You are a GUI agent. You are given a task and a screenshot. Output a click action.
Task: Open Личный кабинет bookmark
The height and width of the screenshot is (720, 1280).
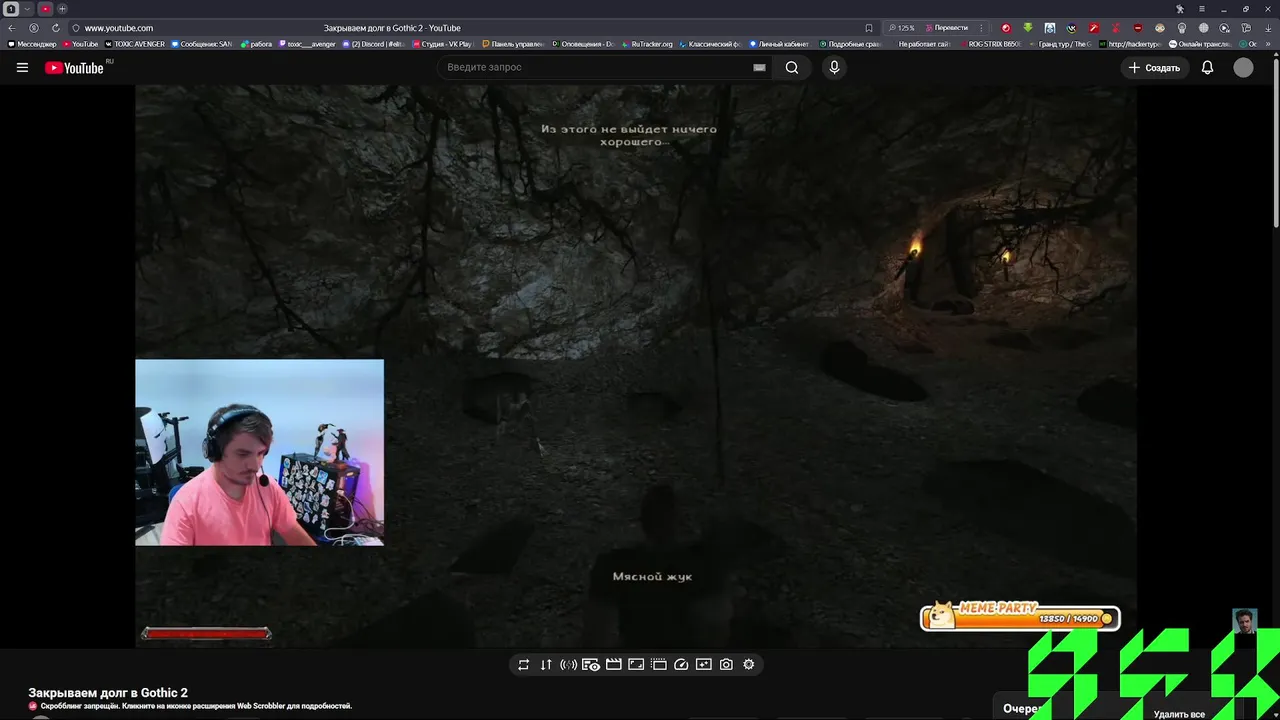779,44
